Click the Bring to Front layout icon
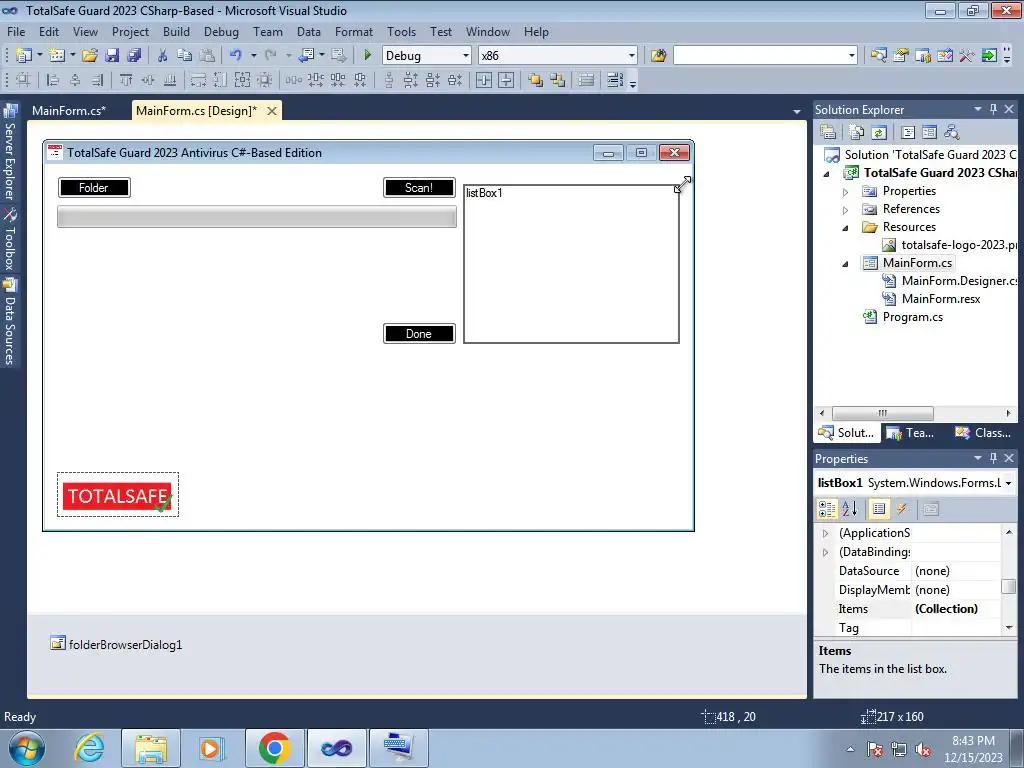This screenshot has width=1024, height=768. click(536, 80)
